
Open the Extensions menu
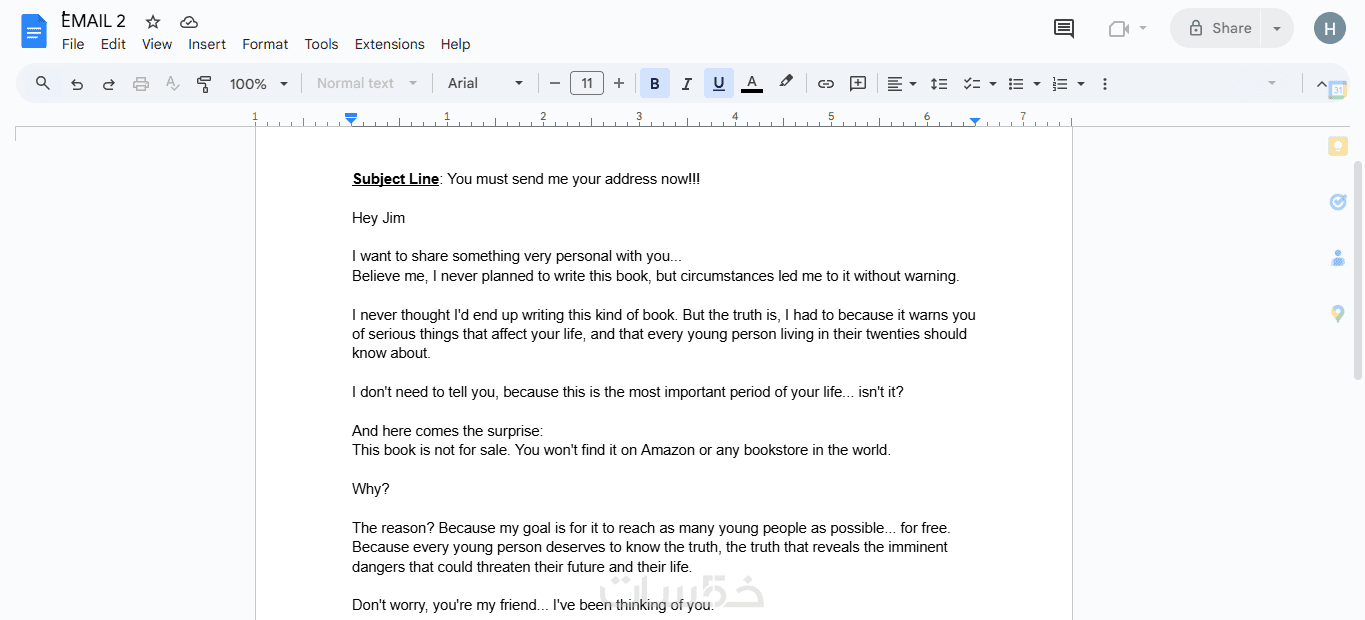(x=390, y=44)
